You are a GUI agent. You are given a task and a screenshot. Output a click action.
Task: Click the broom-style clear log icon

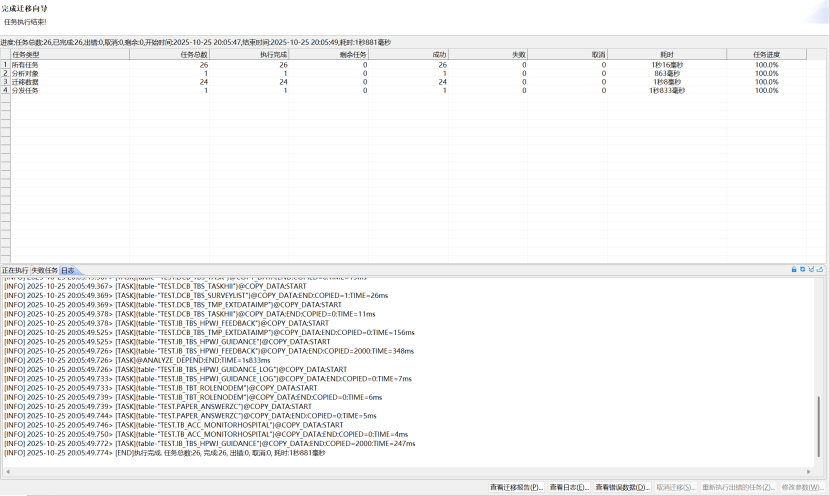pyautogui.click(x=811, y=269)
